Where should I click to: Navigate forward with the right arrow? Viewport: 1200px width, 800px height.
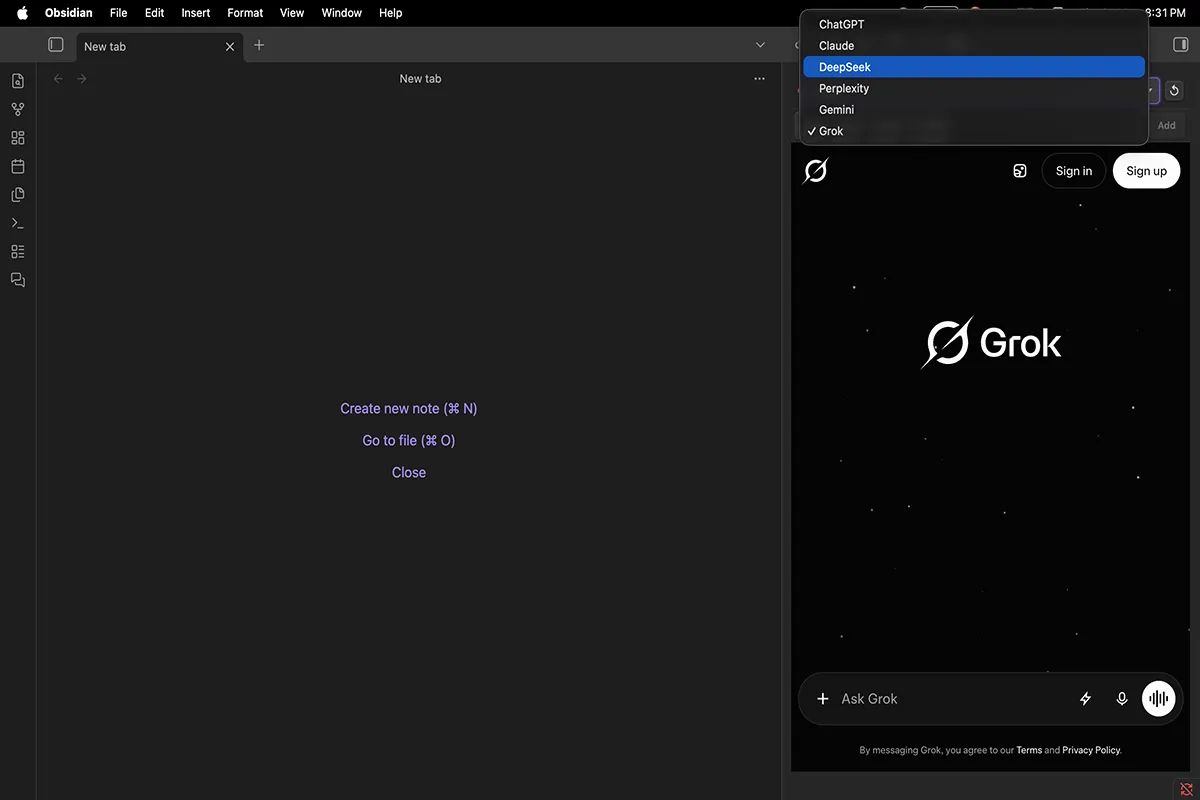click(82, 78)
